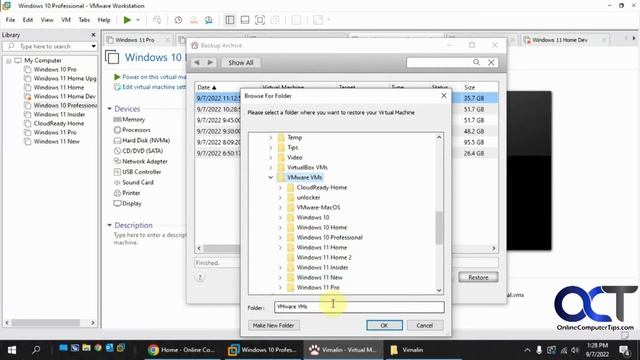
Task: Open the File menu
Action: coord(10,20)
